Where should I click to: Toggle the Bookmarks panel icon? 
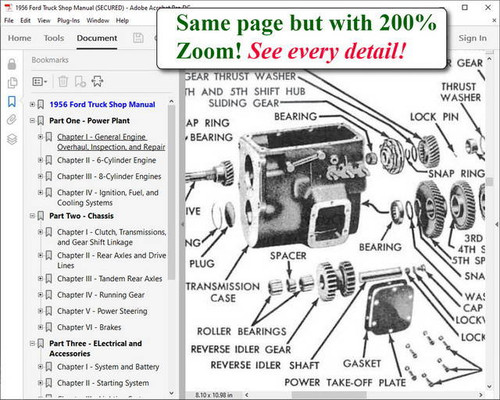(12, 101)
